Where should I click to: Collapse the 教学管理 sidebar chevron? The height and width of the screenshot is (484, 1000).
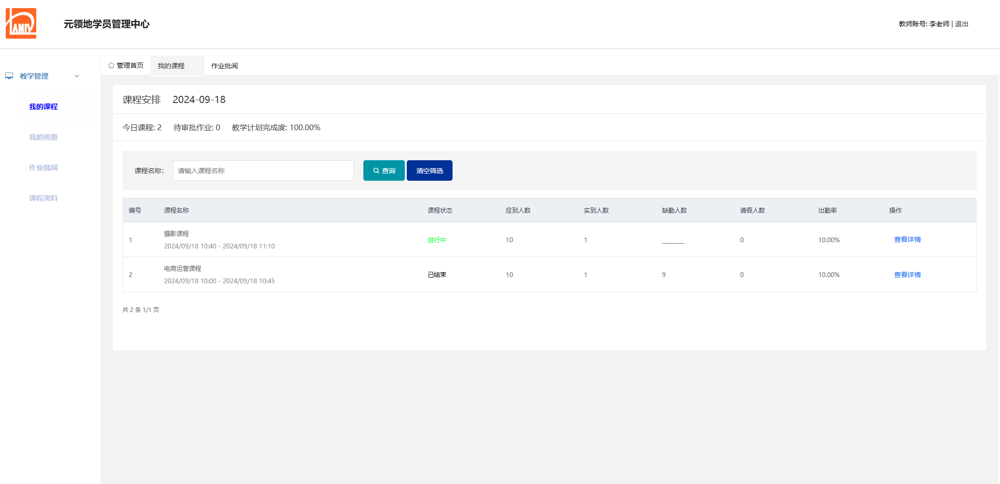[x=77, y=76]
